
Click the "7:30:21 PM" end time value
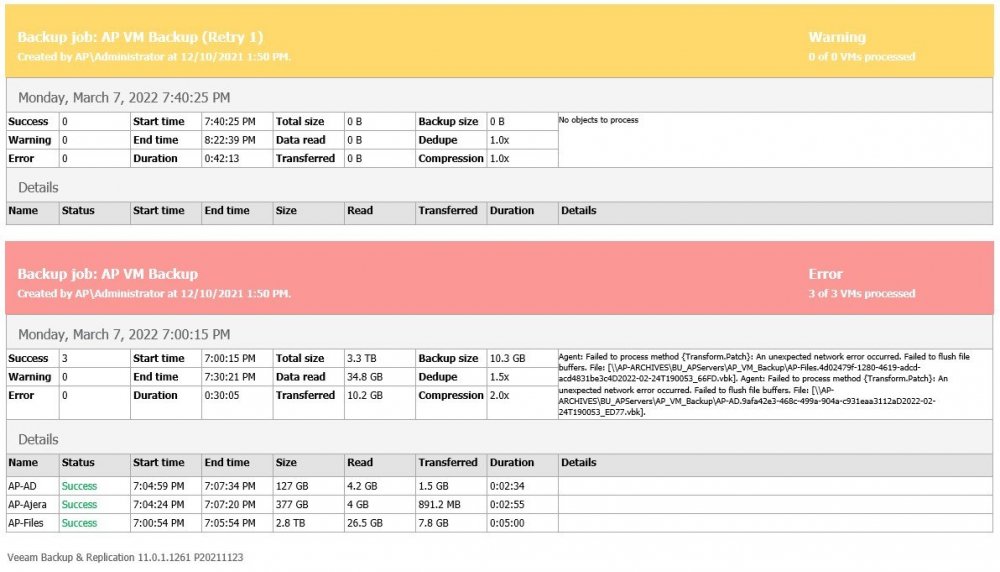(x=230, y=377)
